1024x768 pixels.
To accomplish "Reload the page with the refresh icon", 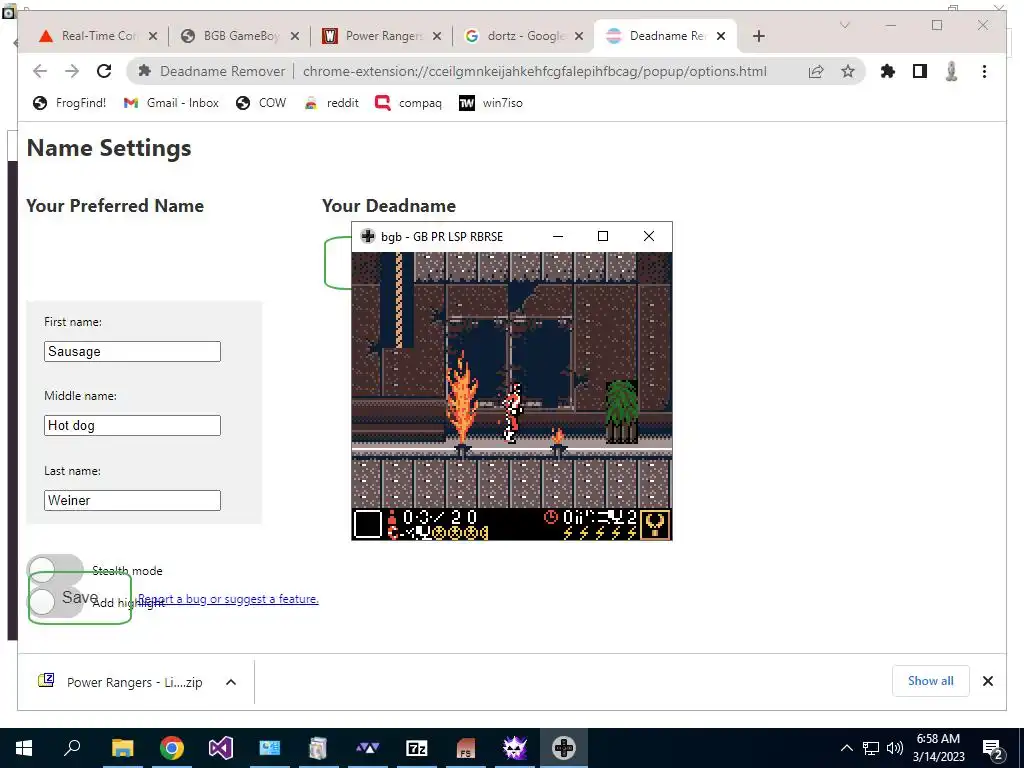I will 104,71.
